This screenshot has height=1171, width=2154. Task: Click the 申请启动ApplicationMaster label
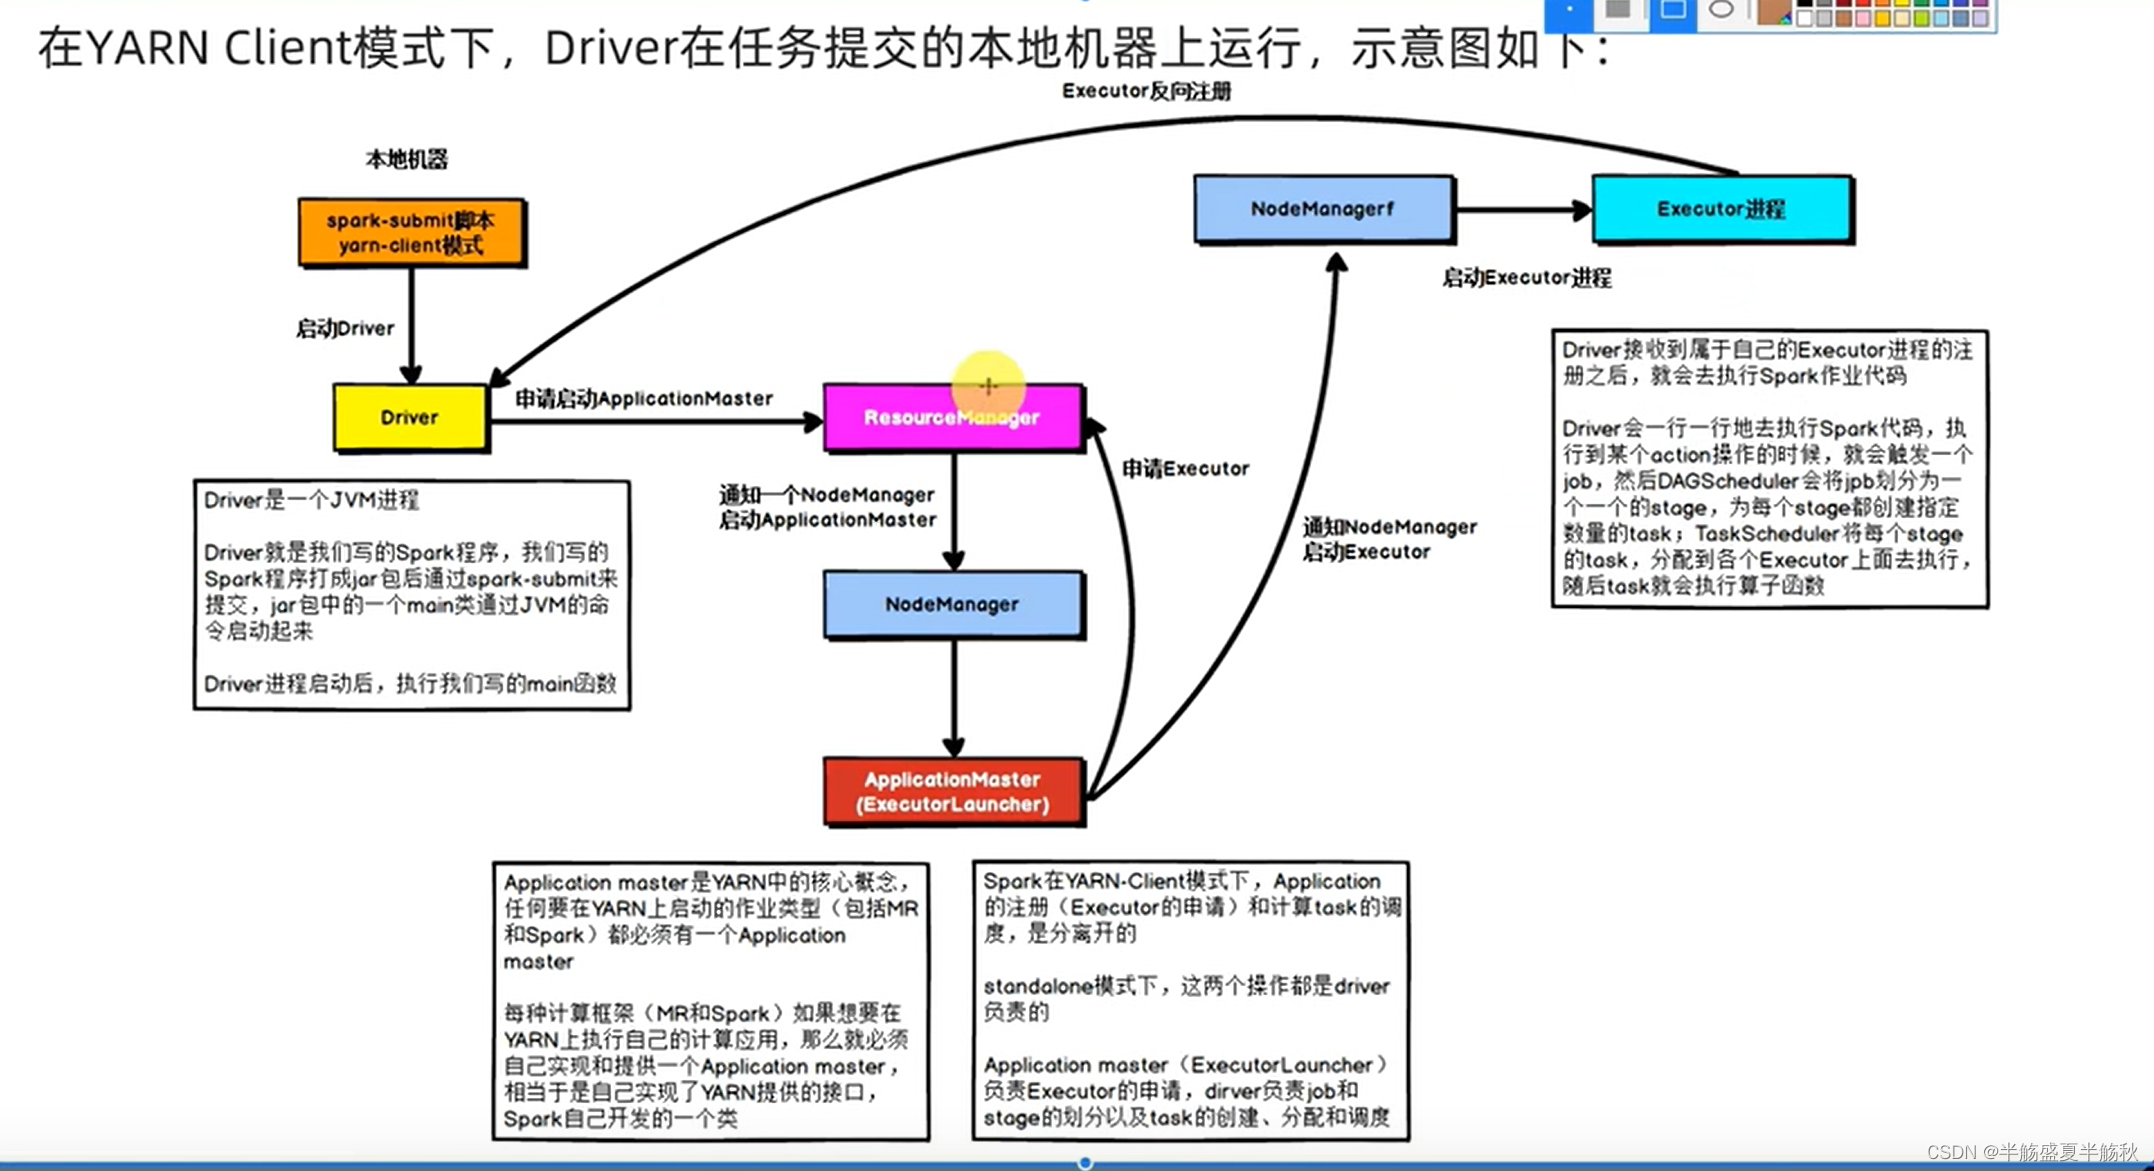coord(644,398)
